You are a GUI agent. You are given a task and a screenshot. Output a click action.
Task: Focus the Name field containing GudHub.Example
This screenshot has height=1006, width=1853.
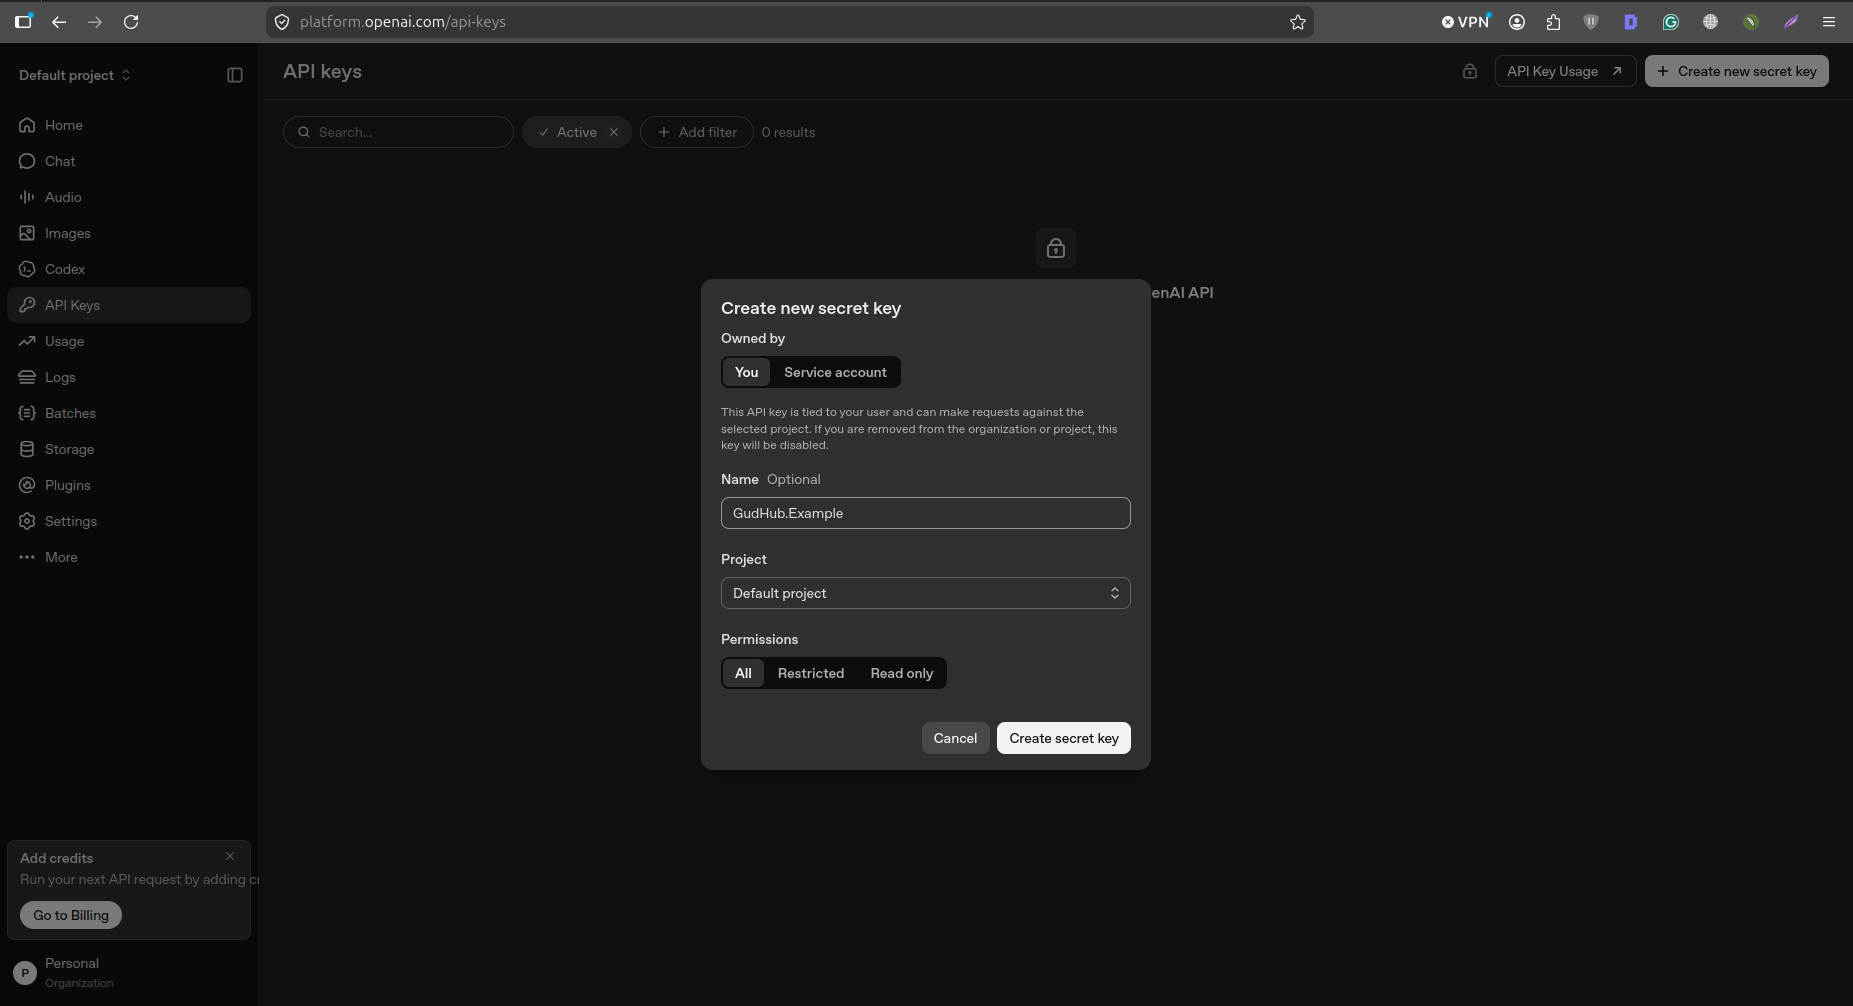[925, 513]
